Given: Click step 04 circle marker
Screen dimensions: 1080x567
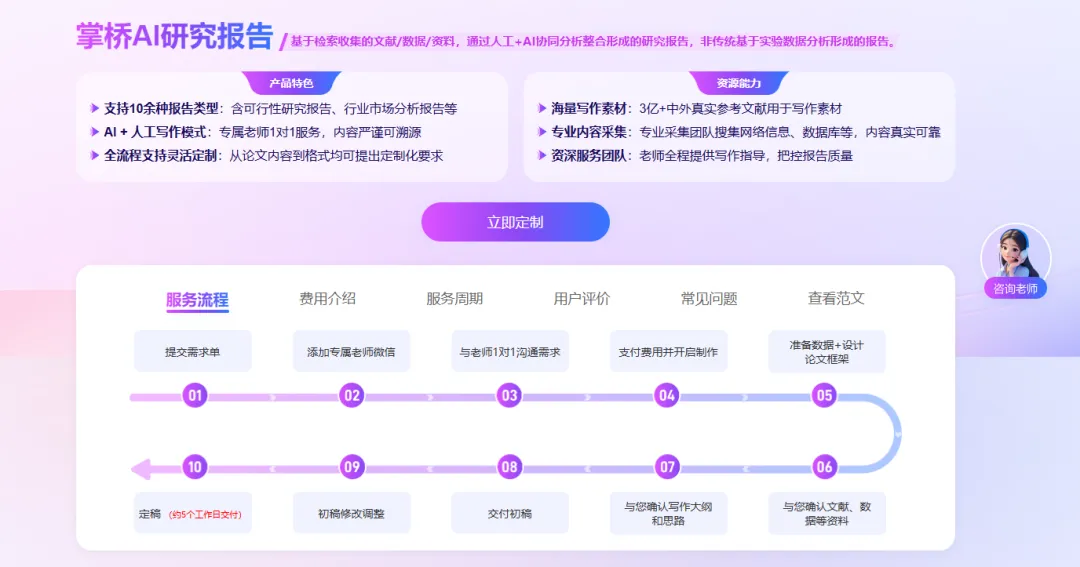Looking at the screenshot, I should point(667,395).
